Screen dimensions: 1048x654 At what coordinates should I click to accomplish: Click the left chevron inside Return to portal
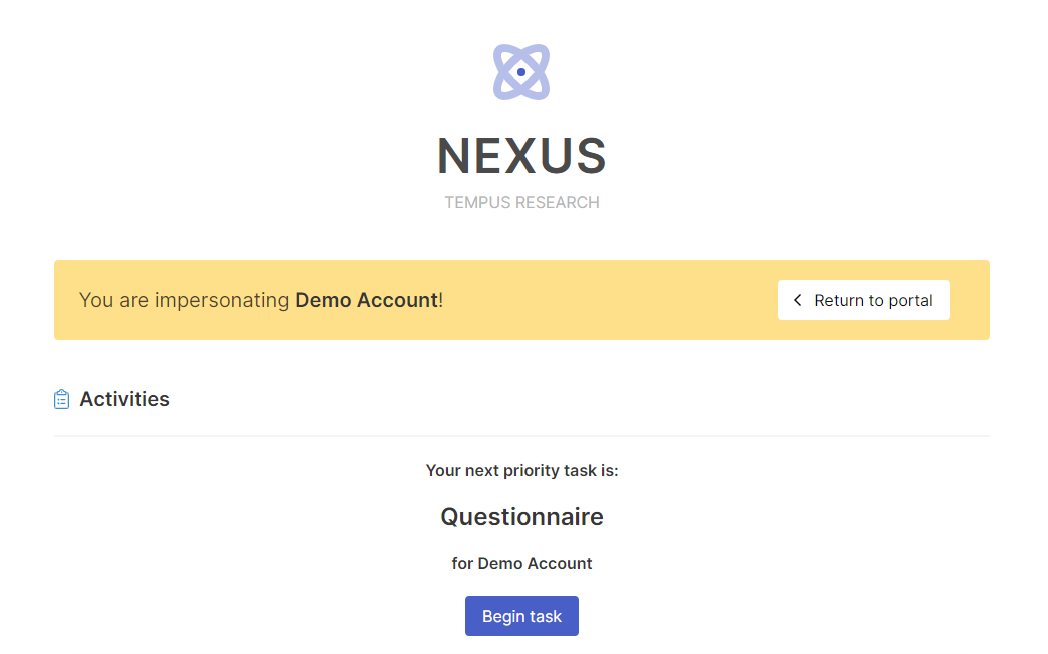[798, 299]
